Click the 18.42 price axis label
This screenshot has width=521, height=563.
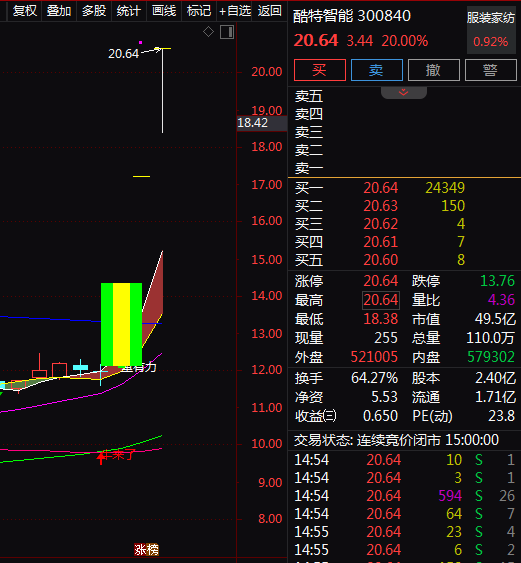[262, 123]
